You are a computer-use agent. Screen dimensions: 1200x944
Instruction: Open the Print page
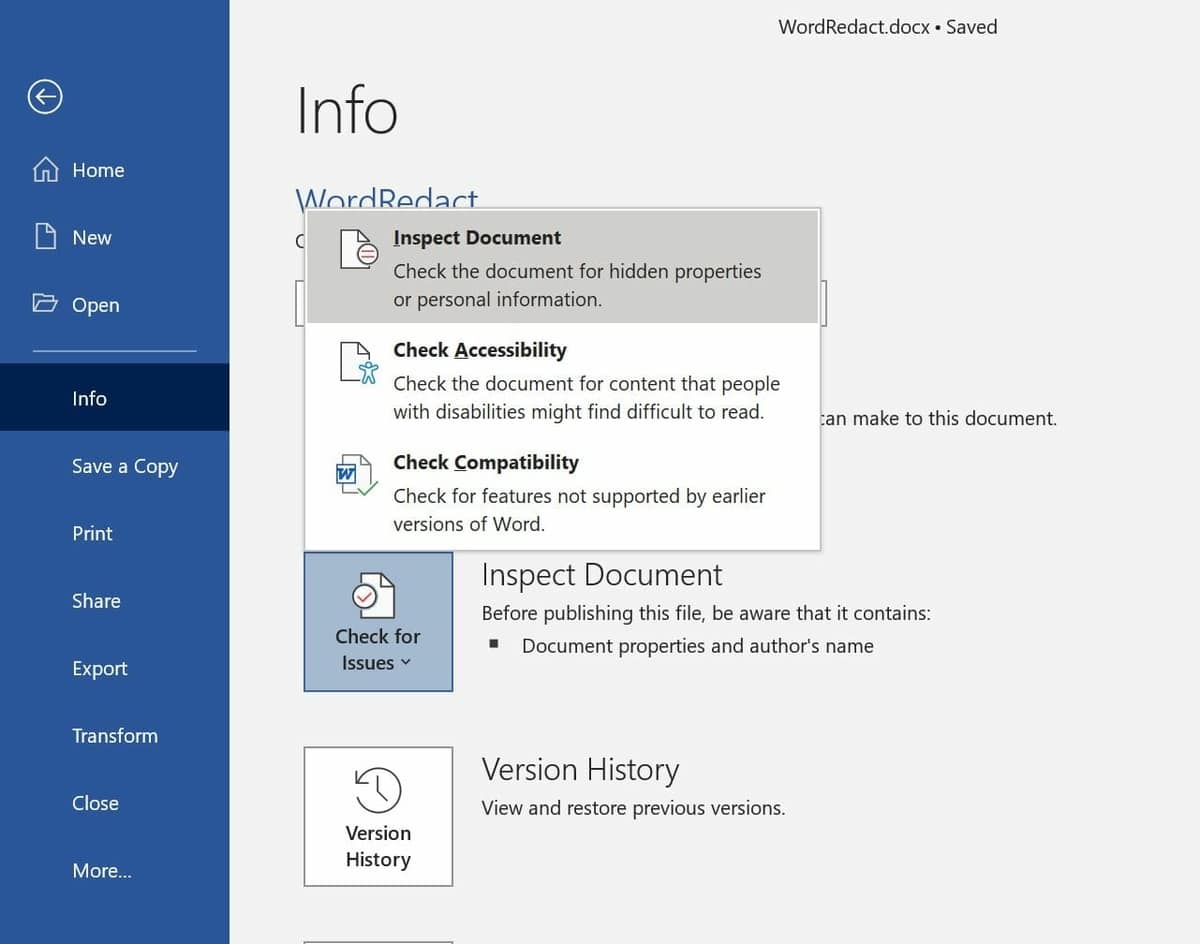92,533
